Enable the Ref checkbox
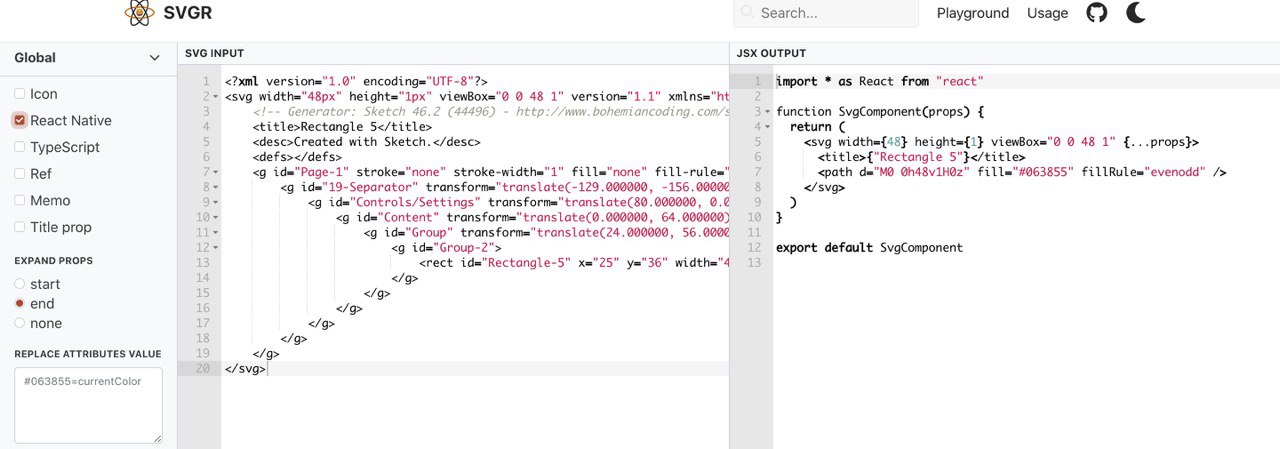This screenshot has width=1280, height=449. tap(20, 174)
